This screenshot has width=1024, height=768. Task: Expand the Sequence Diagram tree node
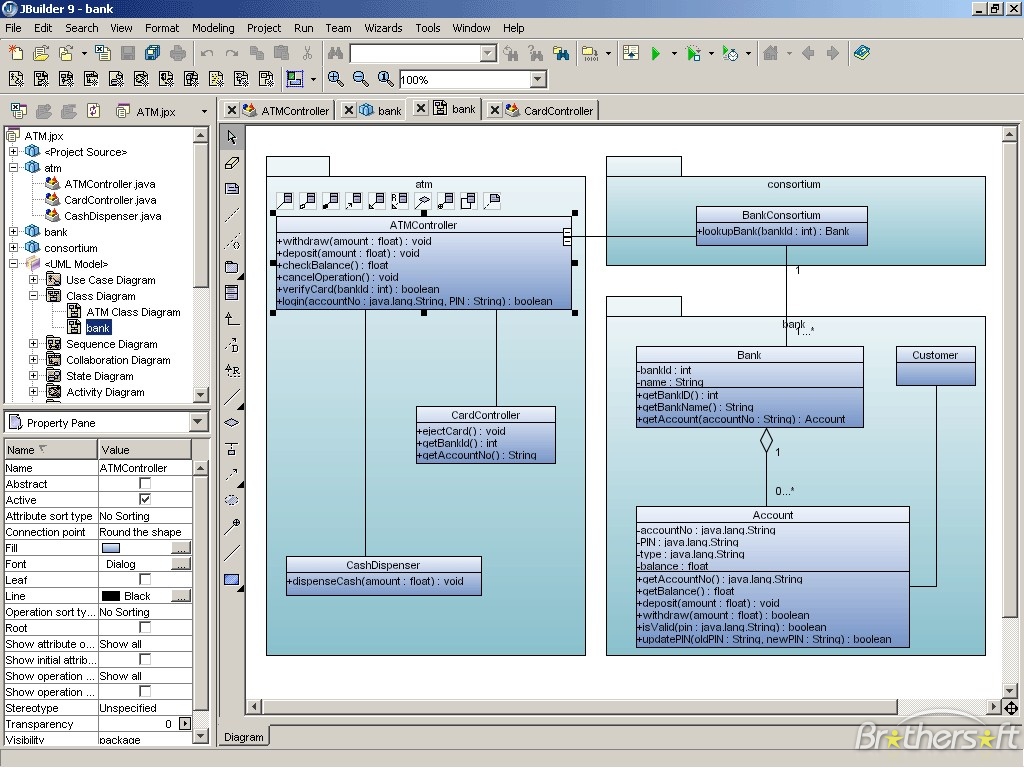tap(34, 344)
